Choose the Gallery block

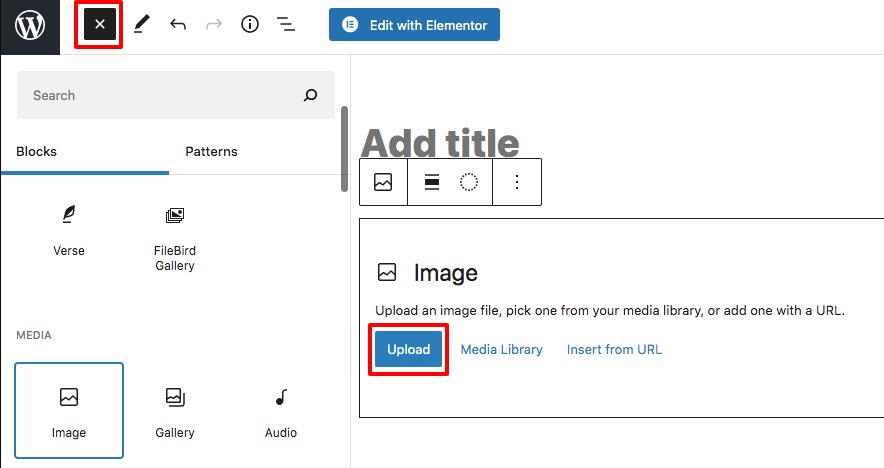click(x=175, y=410)
